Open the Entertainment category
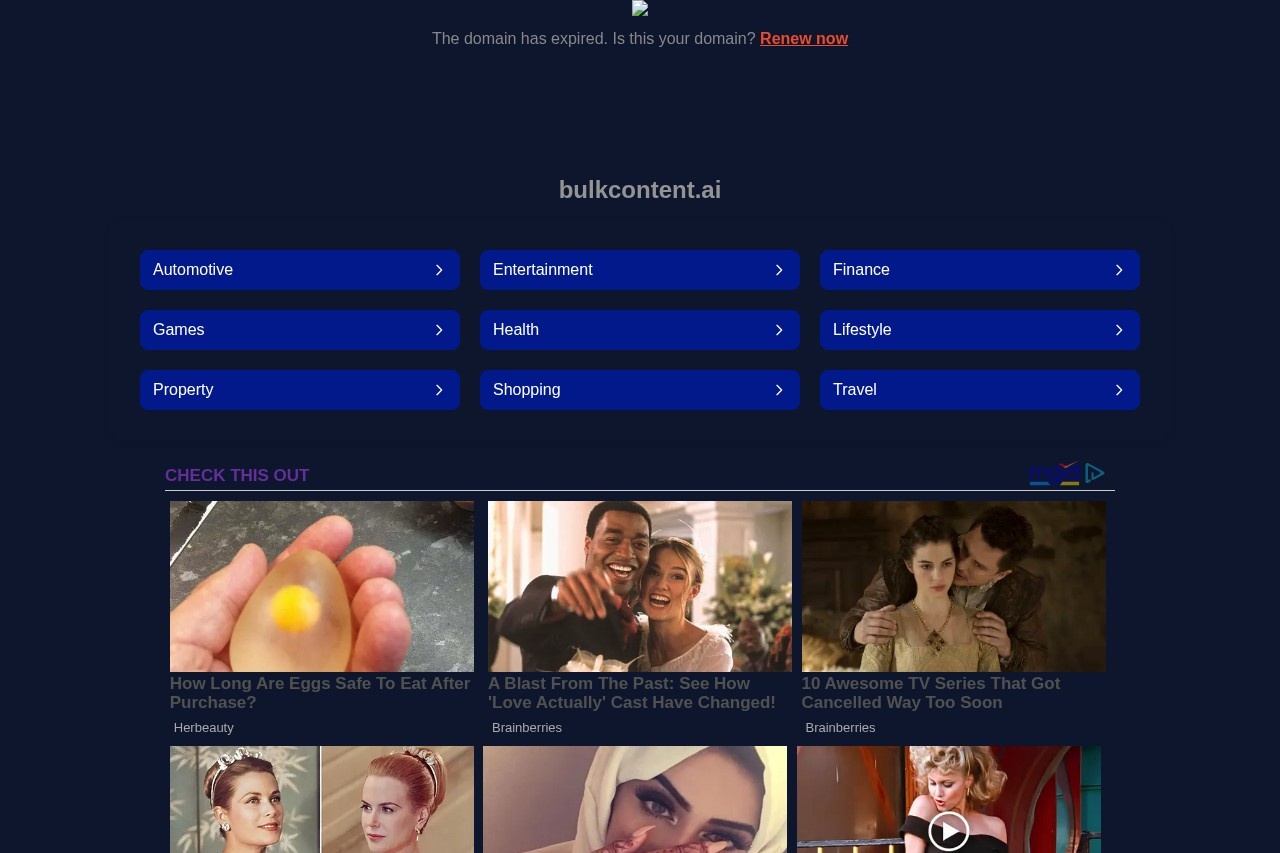This screenshot has height=853, width=1280. pos(640,270)
